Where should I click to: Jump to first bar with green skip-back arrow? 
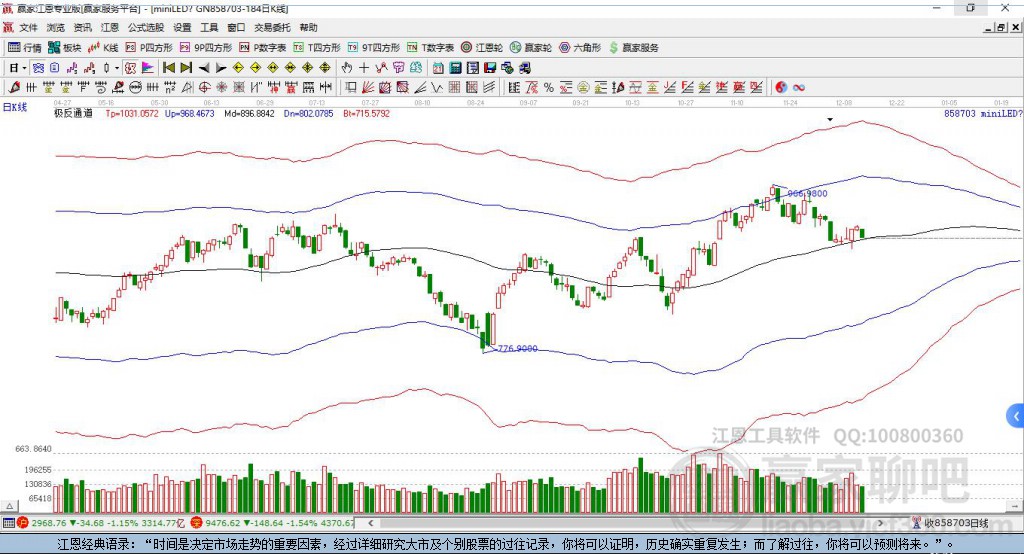[x=168, y=68]
